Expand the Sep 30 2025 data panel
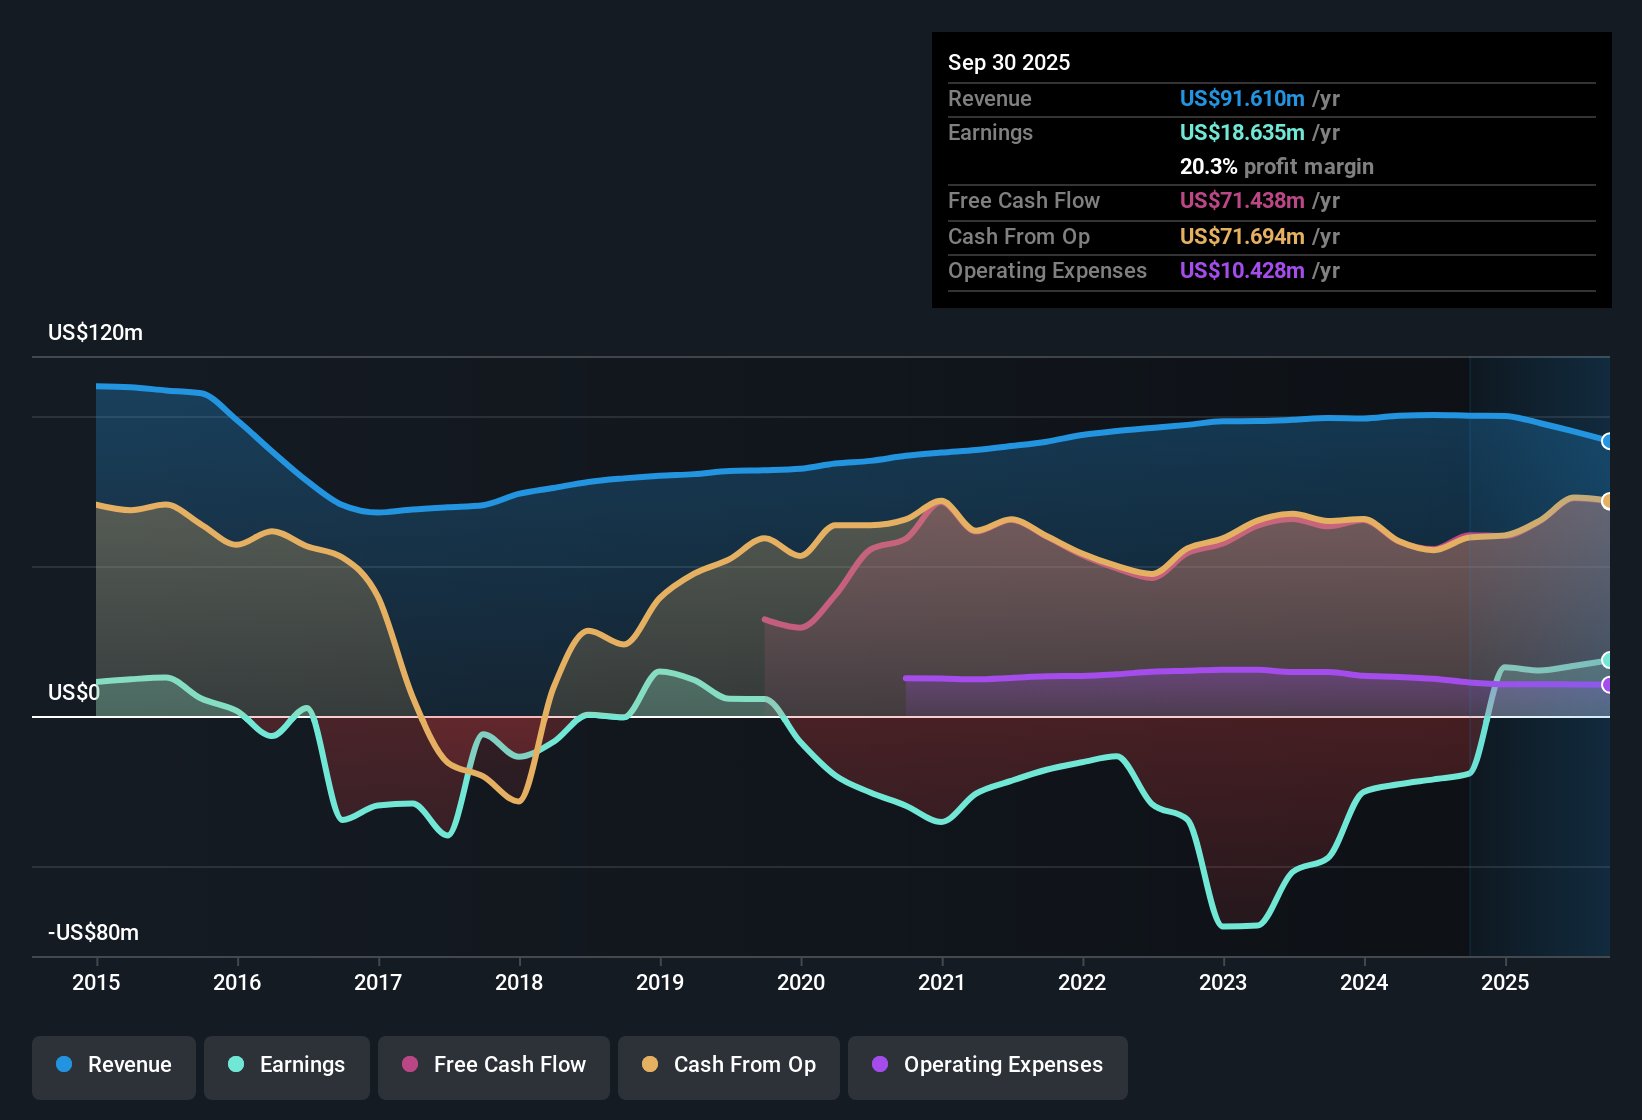This screenshot has width=1642, height=1120. coord(1009,62)
